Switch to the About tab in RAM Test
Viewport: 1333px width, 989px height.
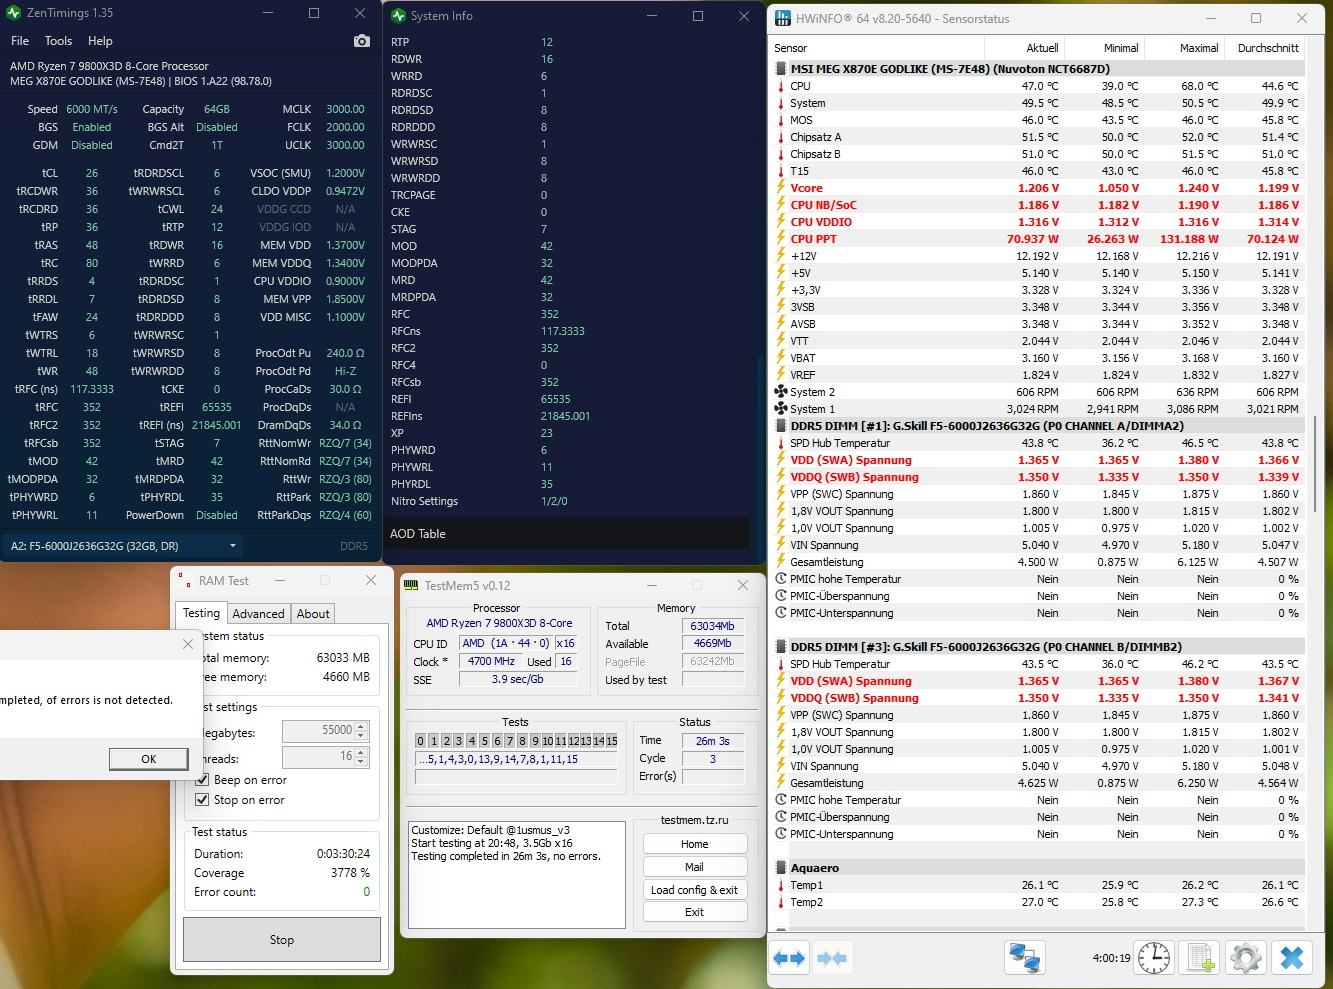(x=313, y=614)
